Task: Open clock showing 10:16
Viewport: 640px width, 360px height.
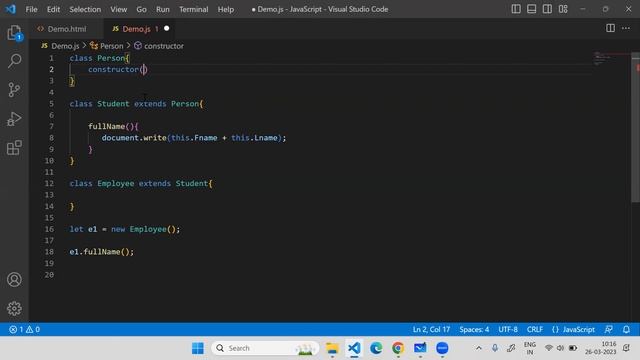Action: tap(600, 348)
